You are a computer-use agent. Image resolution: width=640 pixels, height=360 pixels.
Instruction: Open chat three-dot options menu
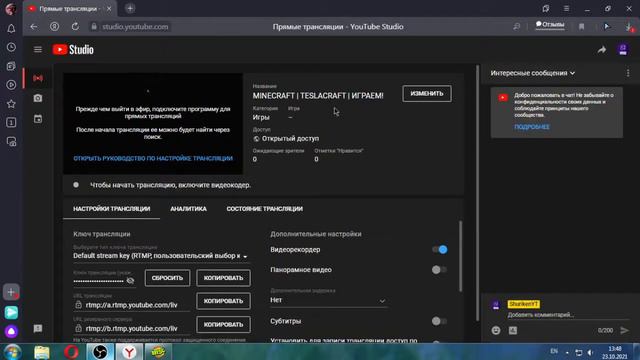(628, 73)
